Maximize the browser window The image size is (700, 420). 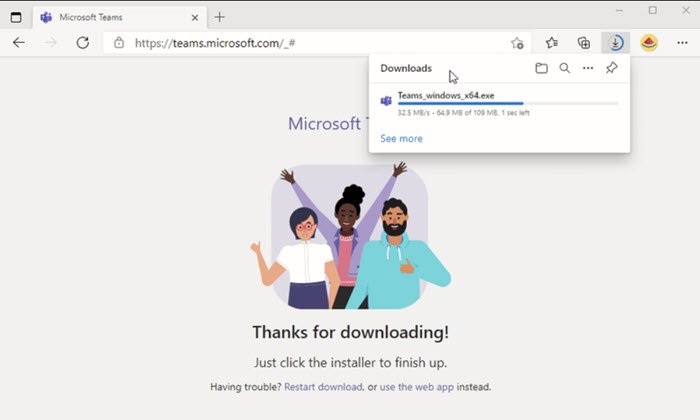[653, 10]
